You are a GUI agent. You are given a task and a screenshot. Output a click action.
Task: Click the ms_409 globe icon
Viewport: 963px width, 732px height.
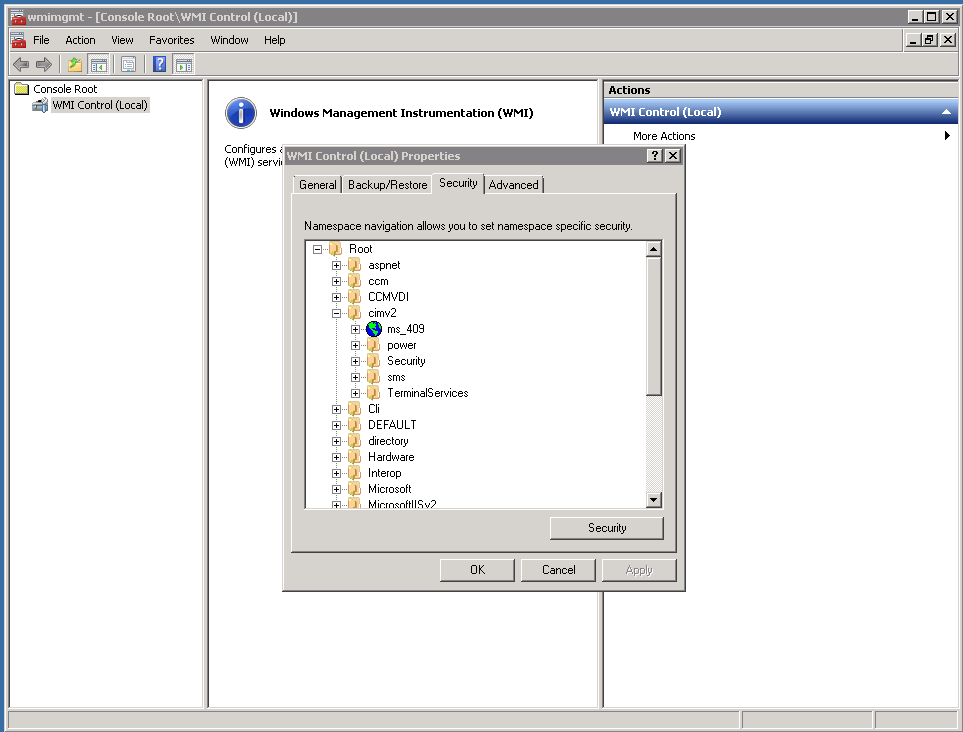(x=373, y=329)
